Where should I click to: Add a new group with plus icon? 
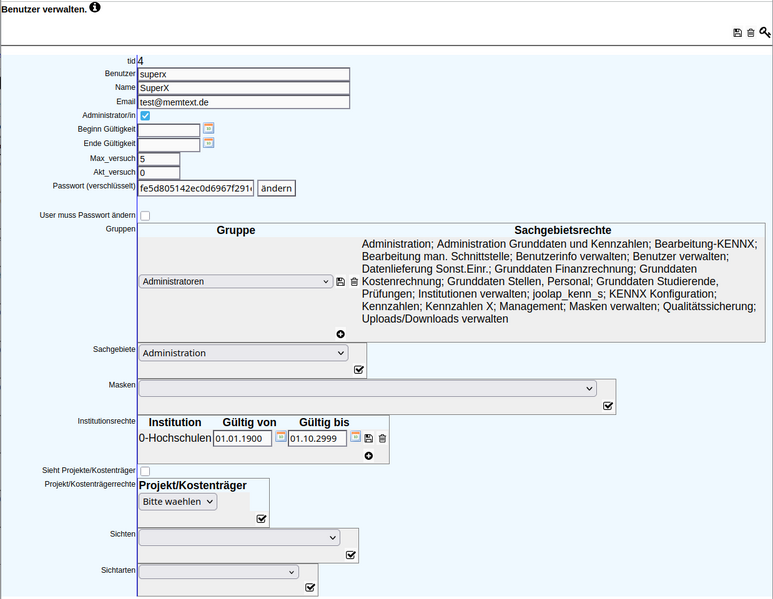pyautogui.click(x=340, y=333)
